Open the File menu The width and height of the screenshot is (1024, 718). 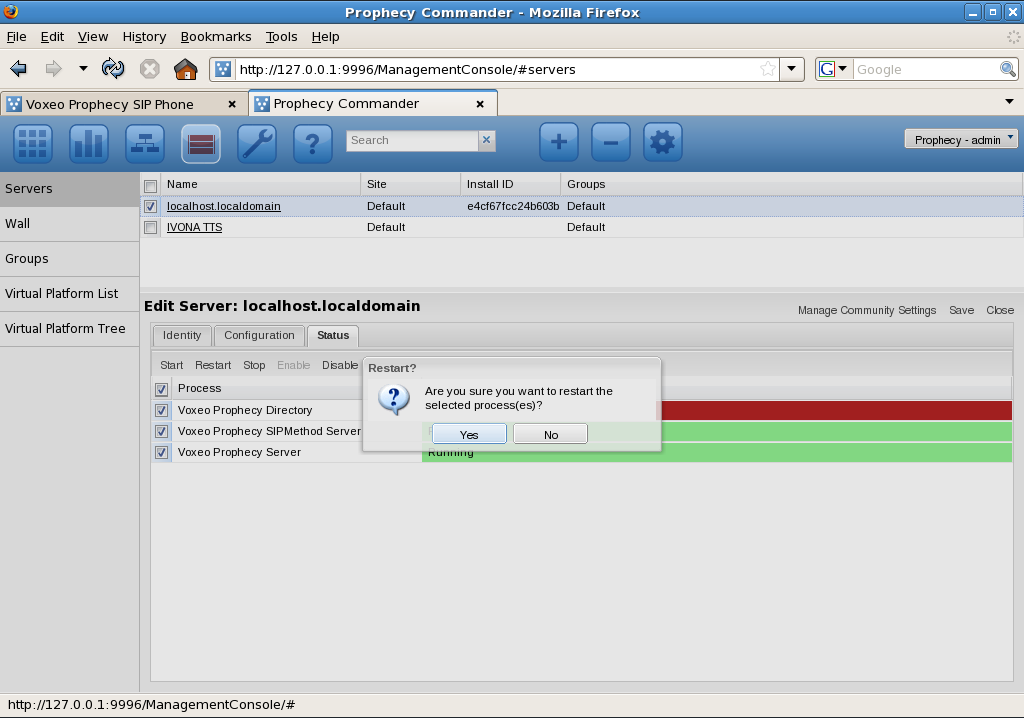[16, 37]
